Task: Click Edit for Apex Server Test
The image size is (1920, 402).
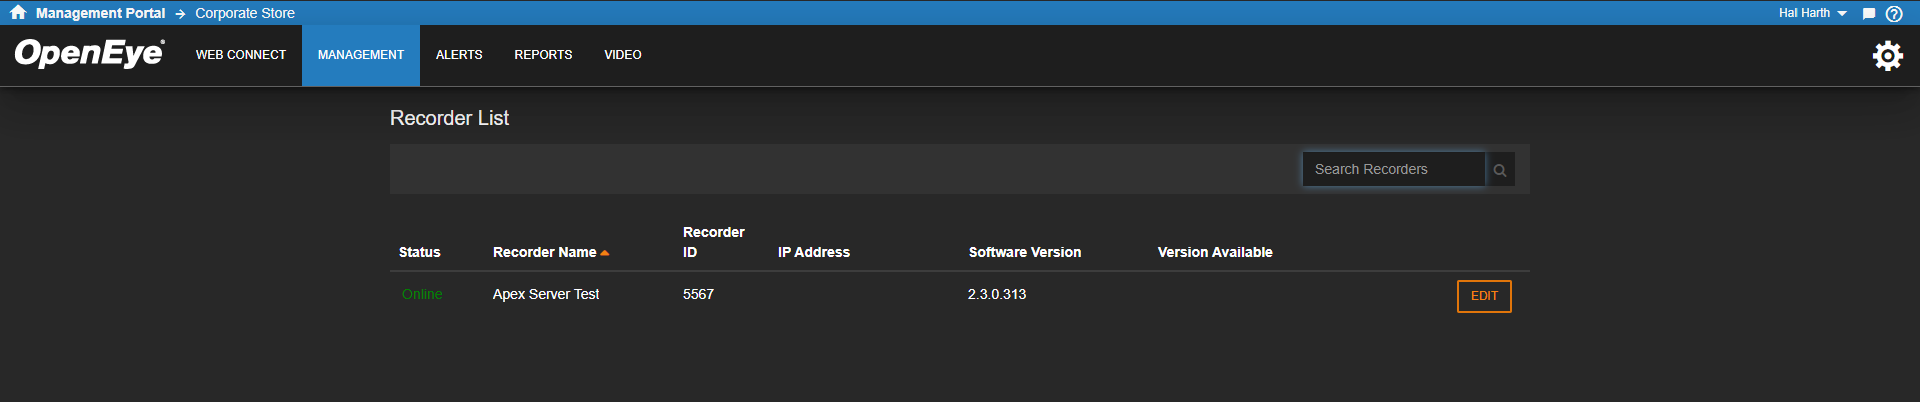Action: 1484,296
